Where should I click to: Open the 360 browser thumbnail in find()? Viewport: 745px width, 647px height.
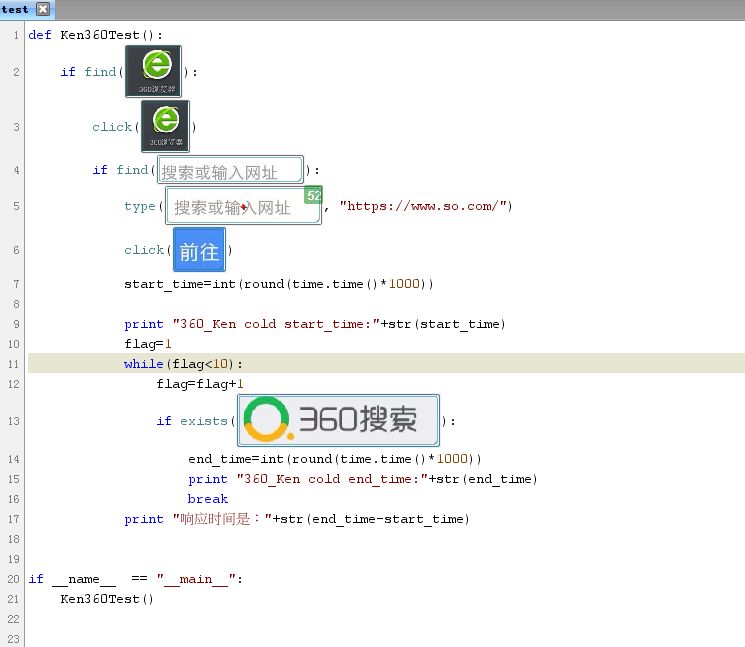[x=153, y=71]
